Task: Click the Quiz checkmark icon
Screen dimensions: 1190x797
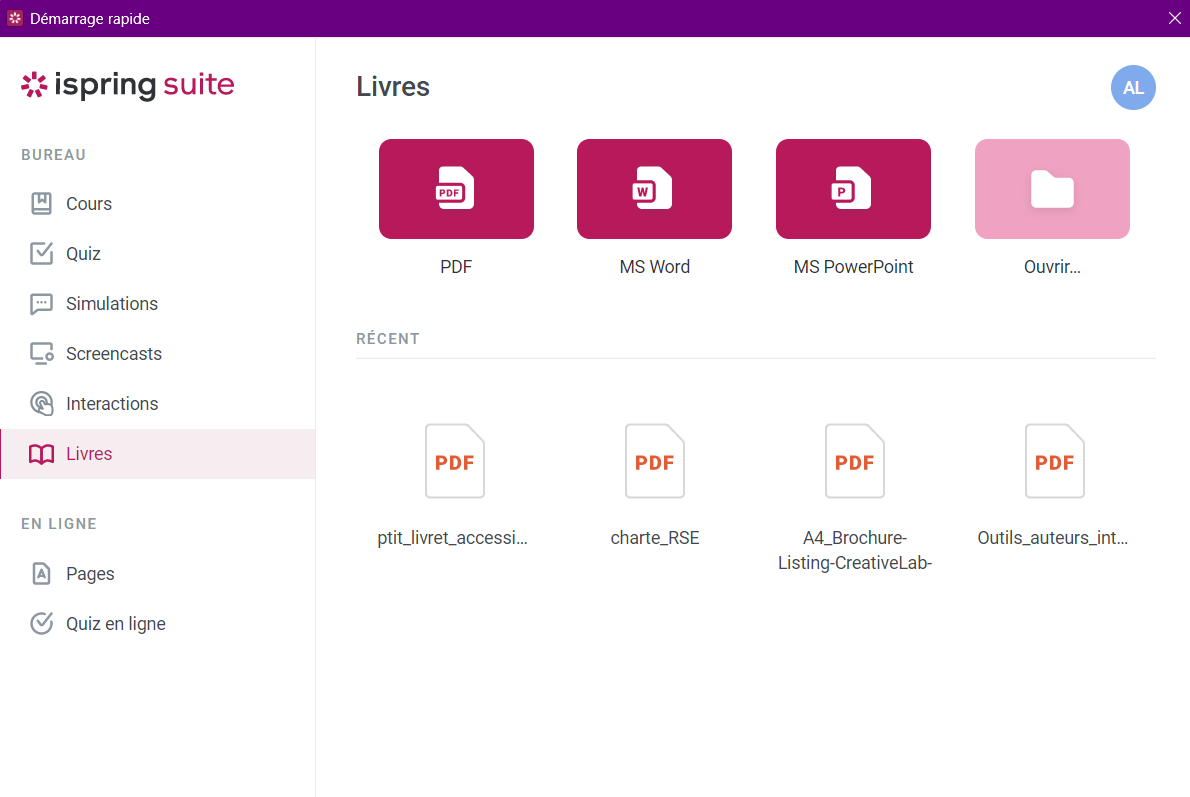Action: click(x=41, y=254)
